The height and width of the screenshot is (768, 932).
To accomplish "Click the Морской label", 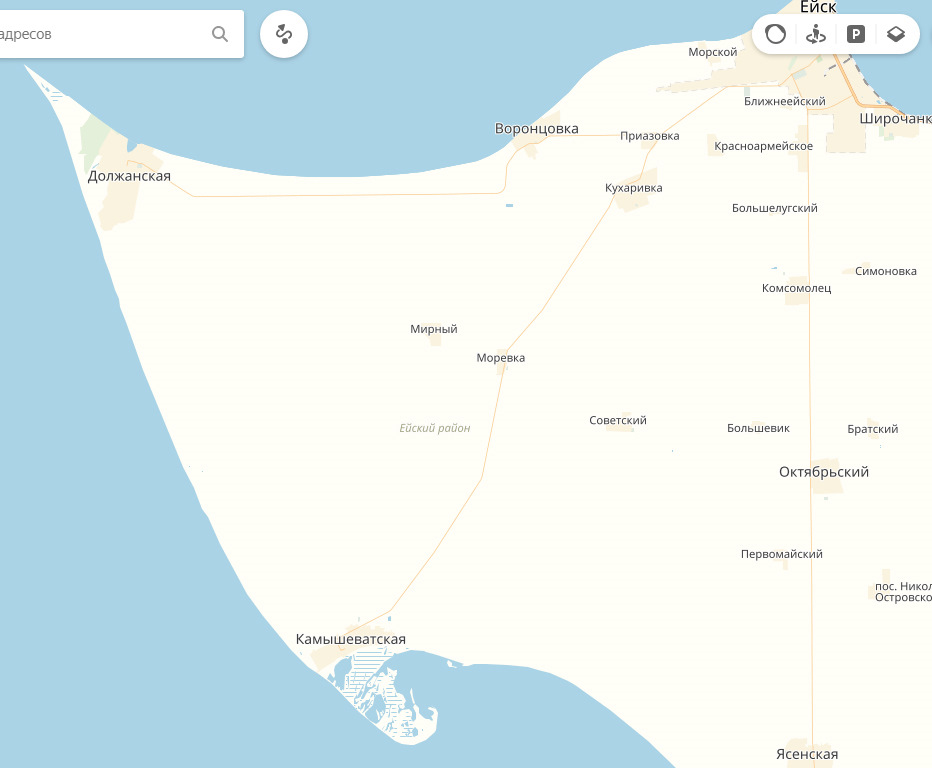I will tap(713, 52).
